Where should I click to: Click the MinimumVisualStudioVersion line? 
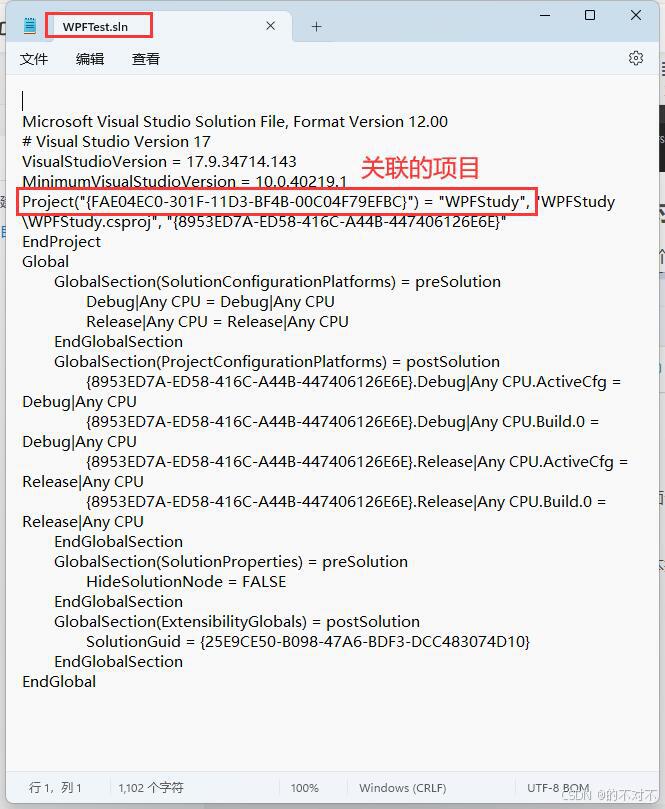tap(184, 182)
